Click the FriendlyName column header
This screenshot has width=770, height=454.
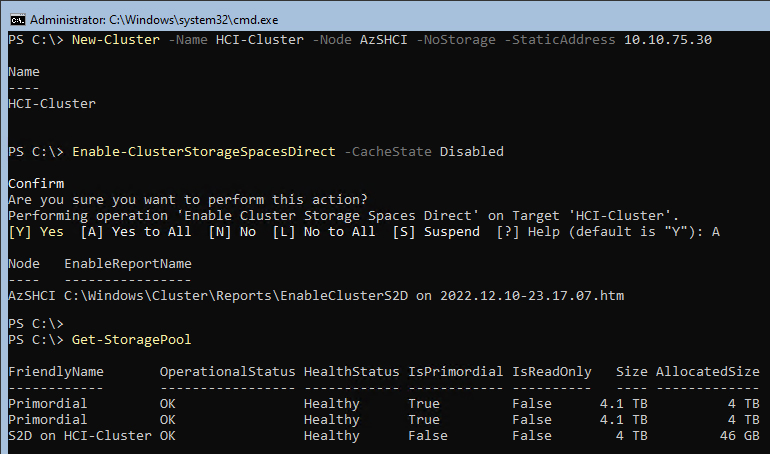(56, 372)
